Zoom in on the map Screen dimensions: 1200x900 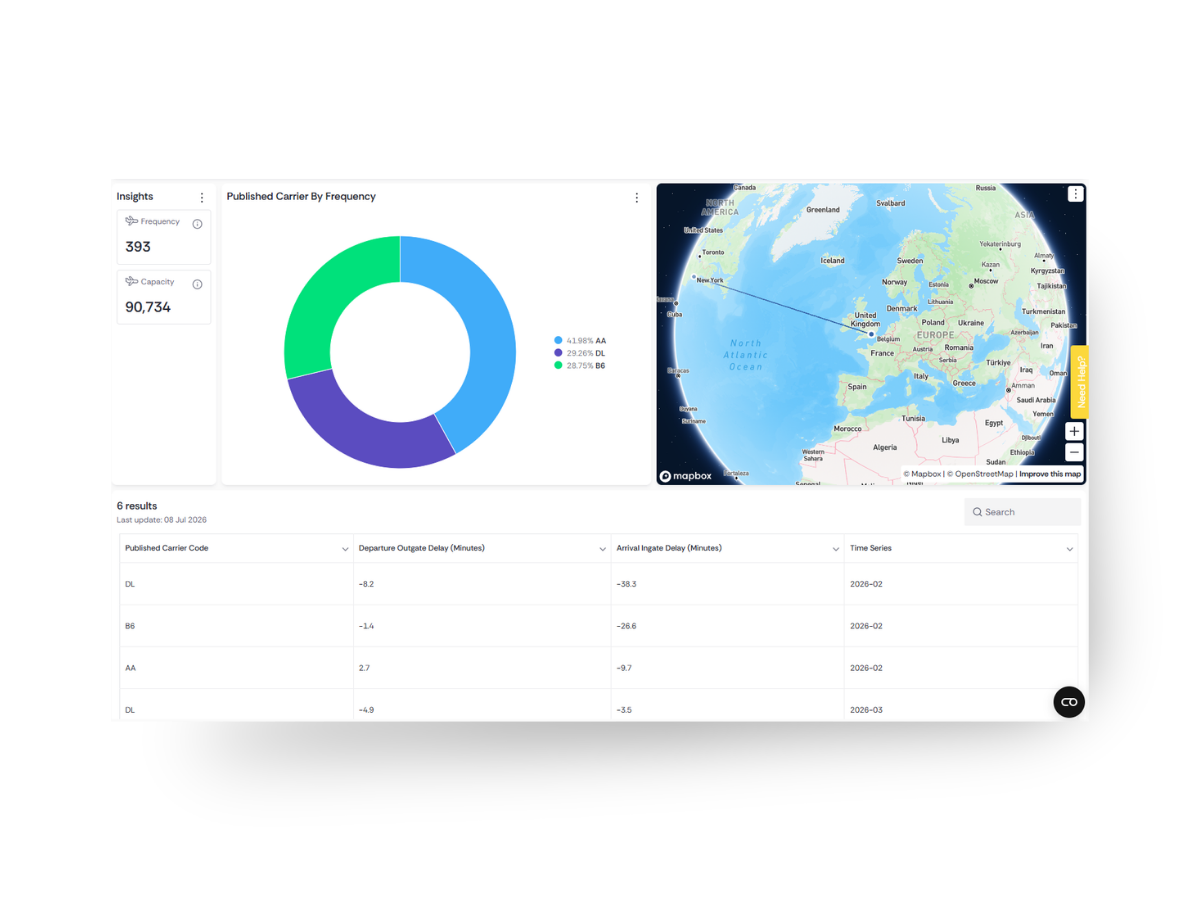(x=1074, y=432)
